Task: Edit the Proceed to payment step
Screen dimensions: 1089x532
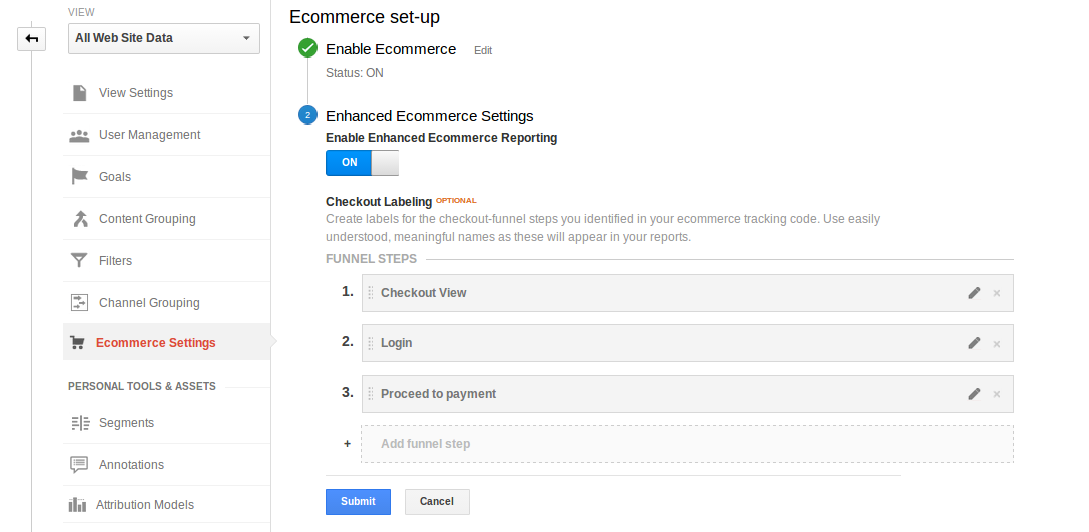Action: click(974, 394)
